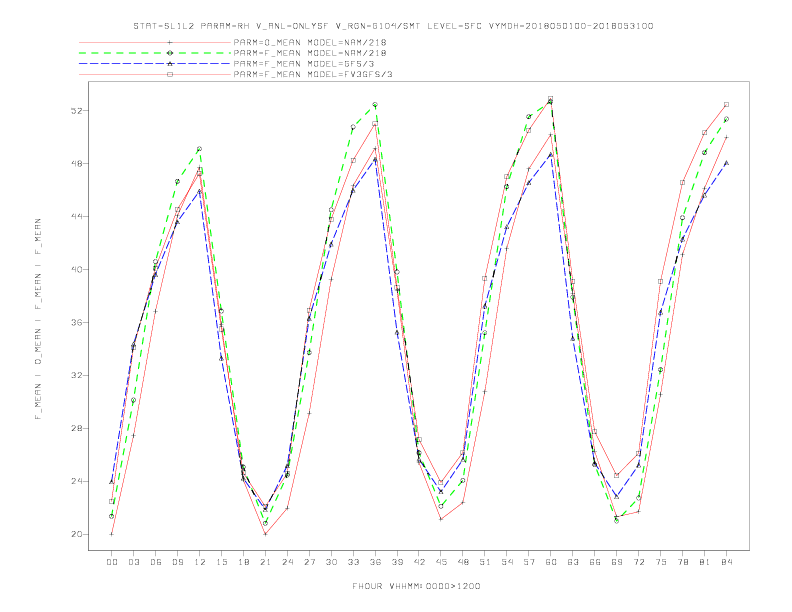Click the plus marker in the O_MEAN legend line
This screenshot has height=612, width=792.
(170, 42)
